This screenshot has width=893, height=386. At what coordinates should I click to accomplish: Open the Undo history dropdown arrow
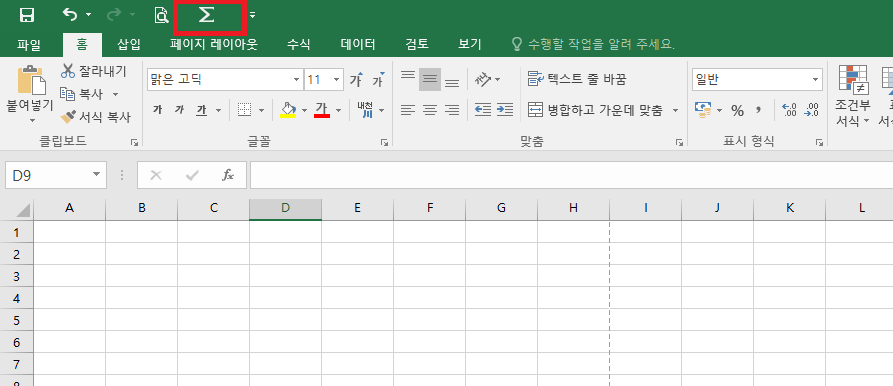pos(88,15)
